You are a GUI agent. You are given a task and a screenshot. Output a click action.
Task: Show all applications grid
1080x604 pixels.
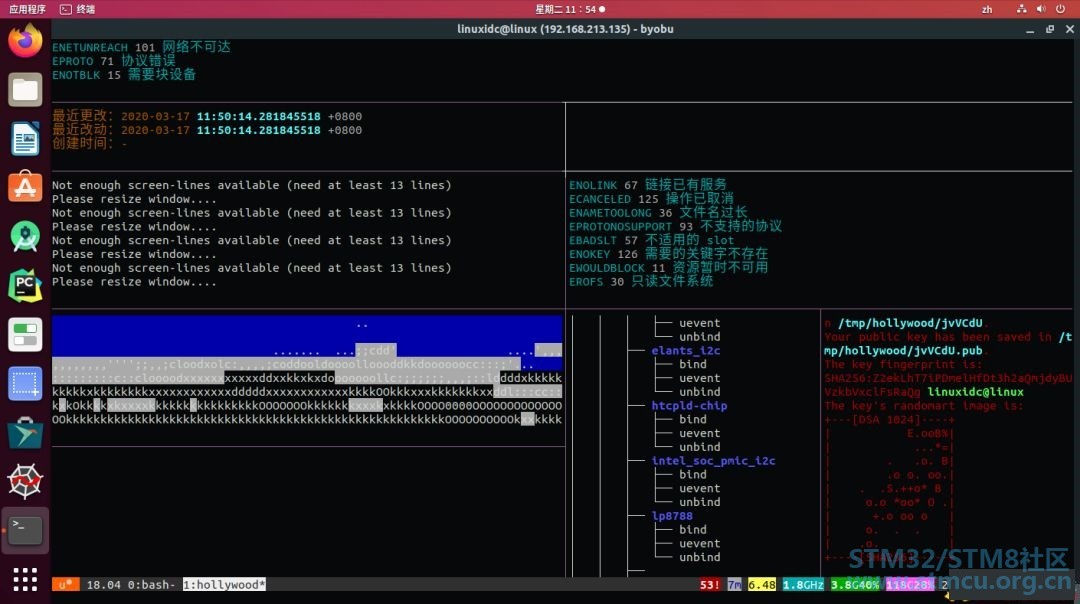[25, 579]
